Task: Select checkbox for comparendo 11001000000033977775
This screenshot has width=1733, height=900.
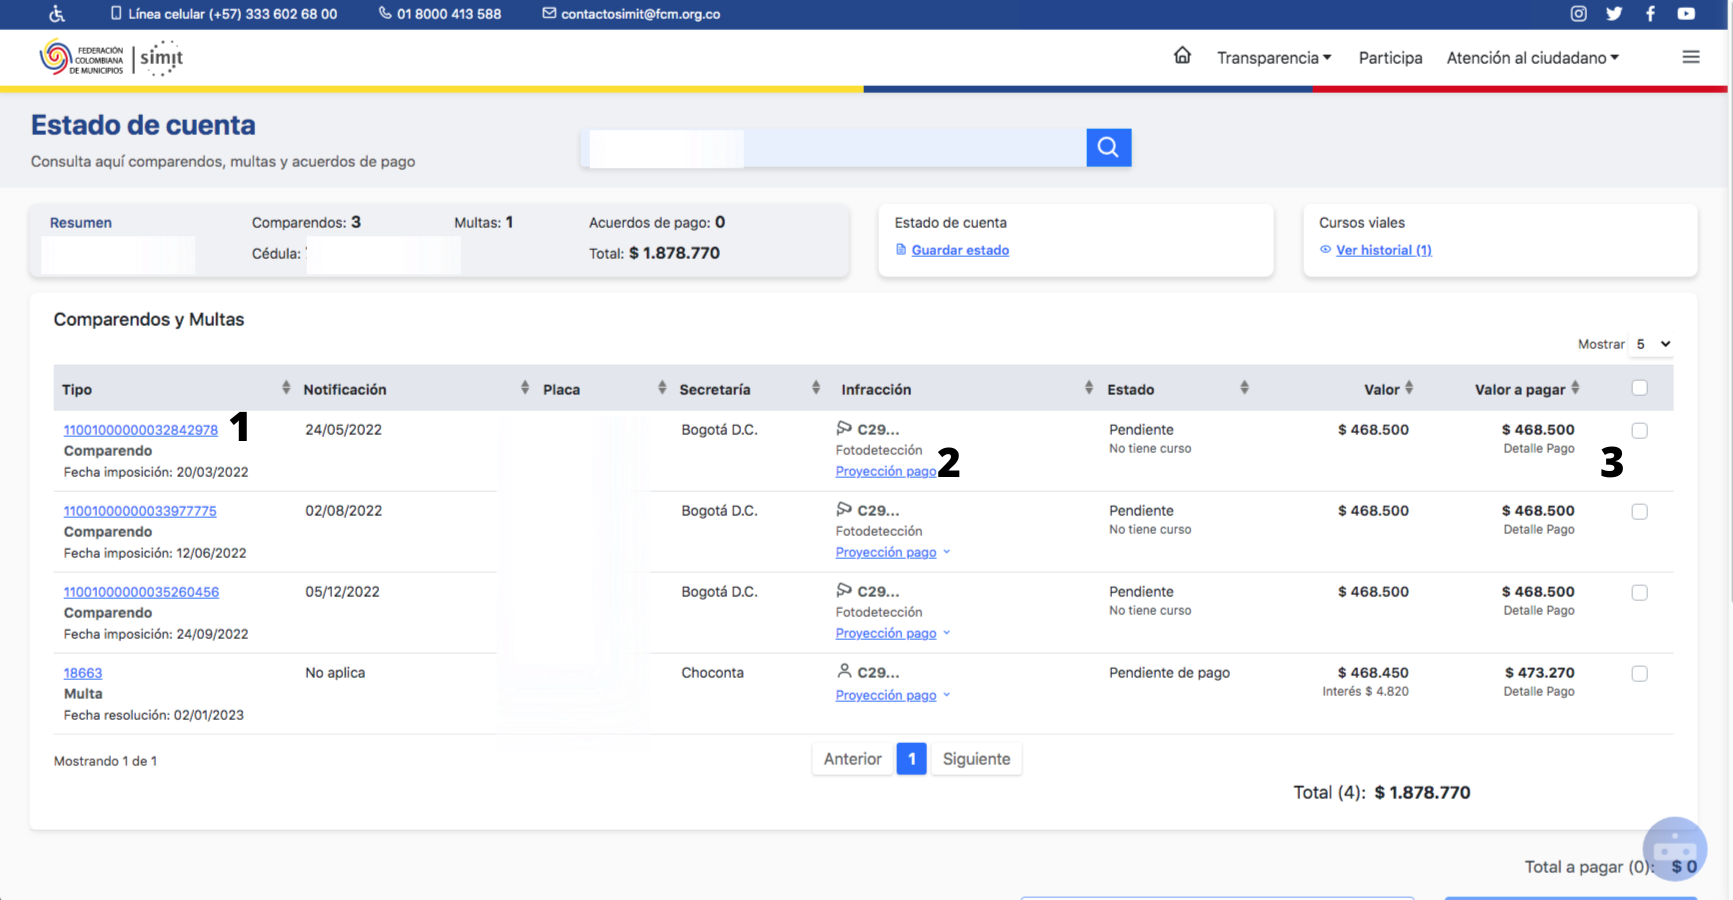Action: (1639, 512)
